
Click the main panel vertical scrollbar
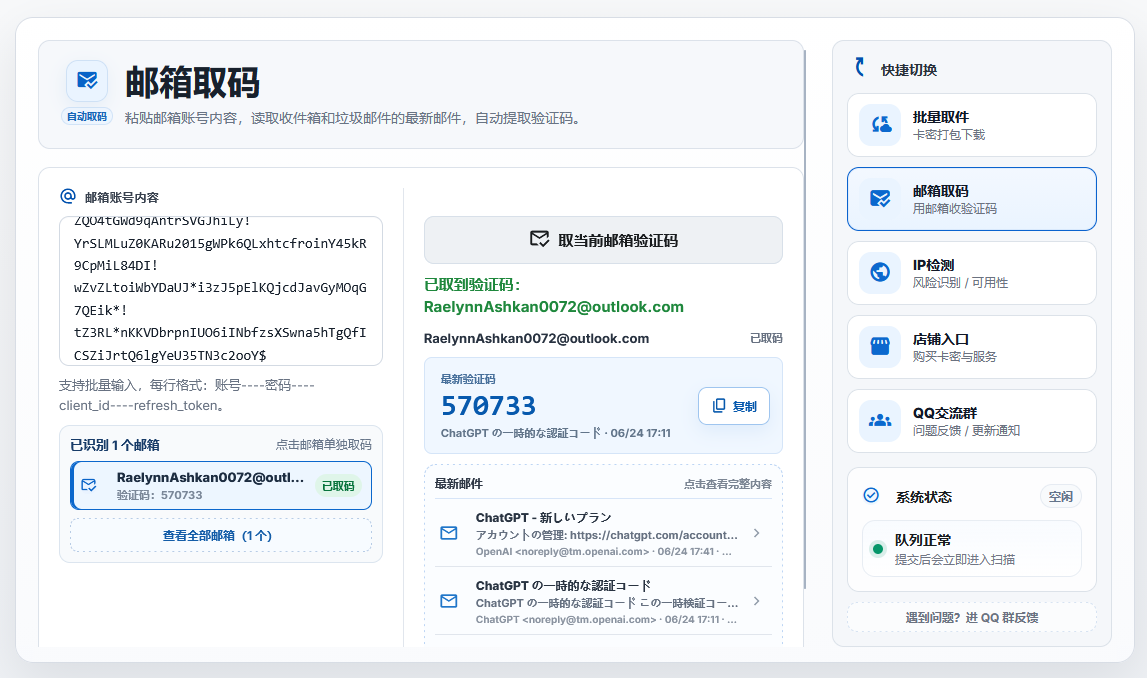805,319
